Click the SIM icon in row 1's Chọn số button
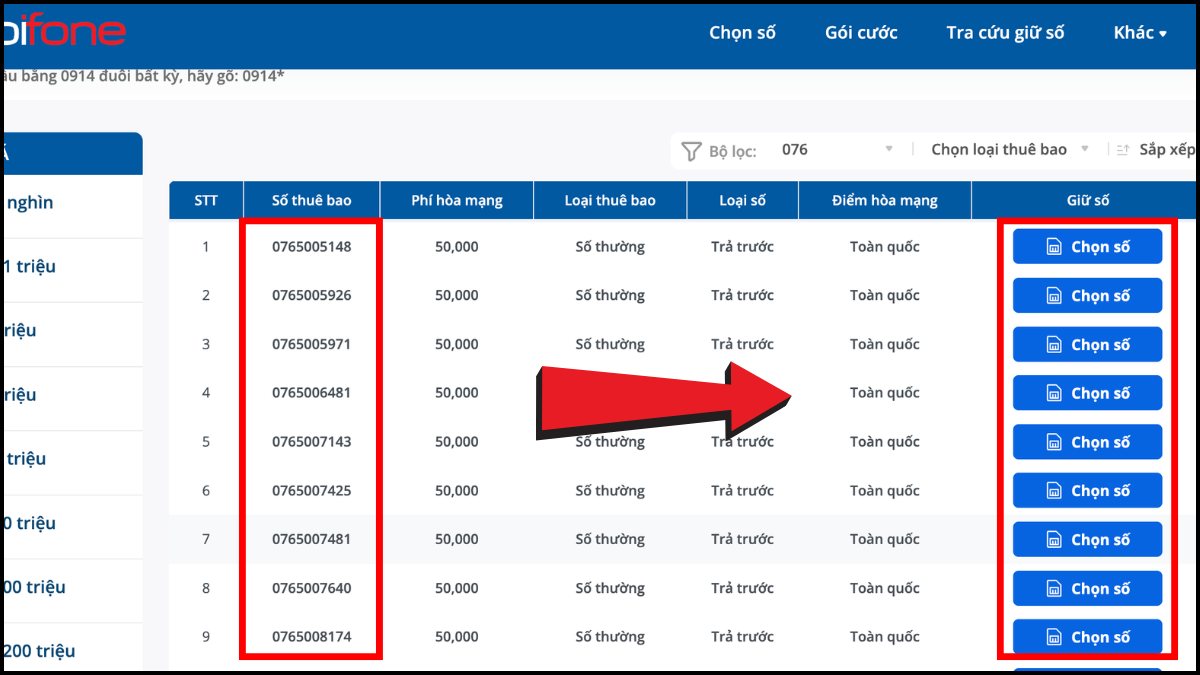Image resolution: width=1200 pixels, height=675 pixels. click(x=1053, y=247)
